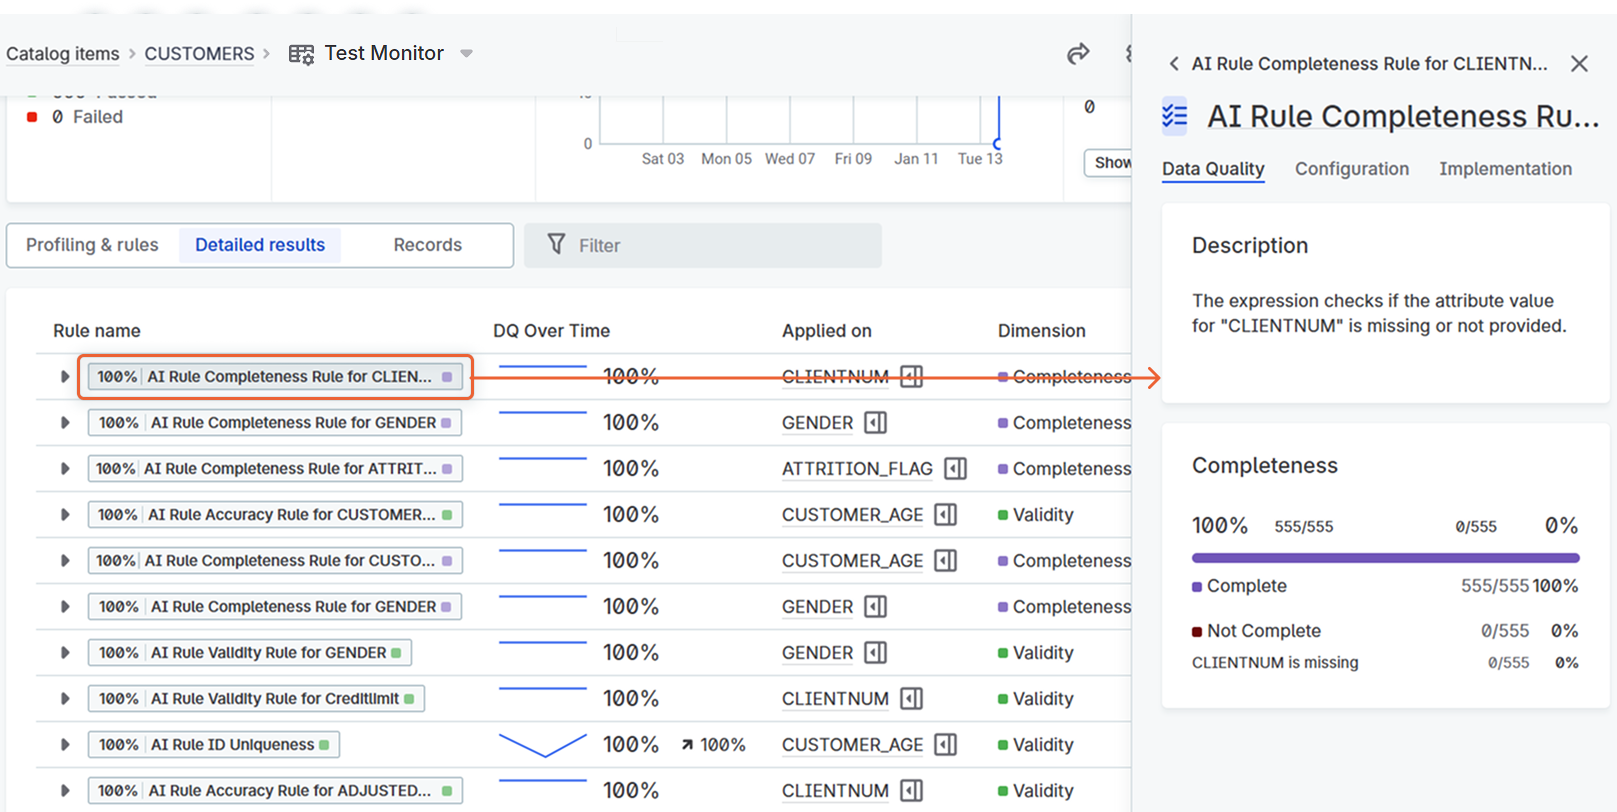The height and width of the screenshot is (812, 1617).
Task: Expand AI Rule Accuracy Rule for CUSTOMER row
Action: (65, 515)
